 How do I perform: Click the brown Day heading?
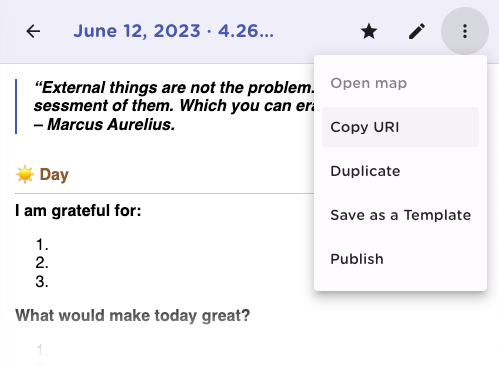pyautogui.click(x=54, y=175)
